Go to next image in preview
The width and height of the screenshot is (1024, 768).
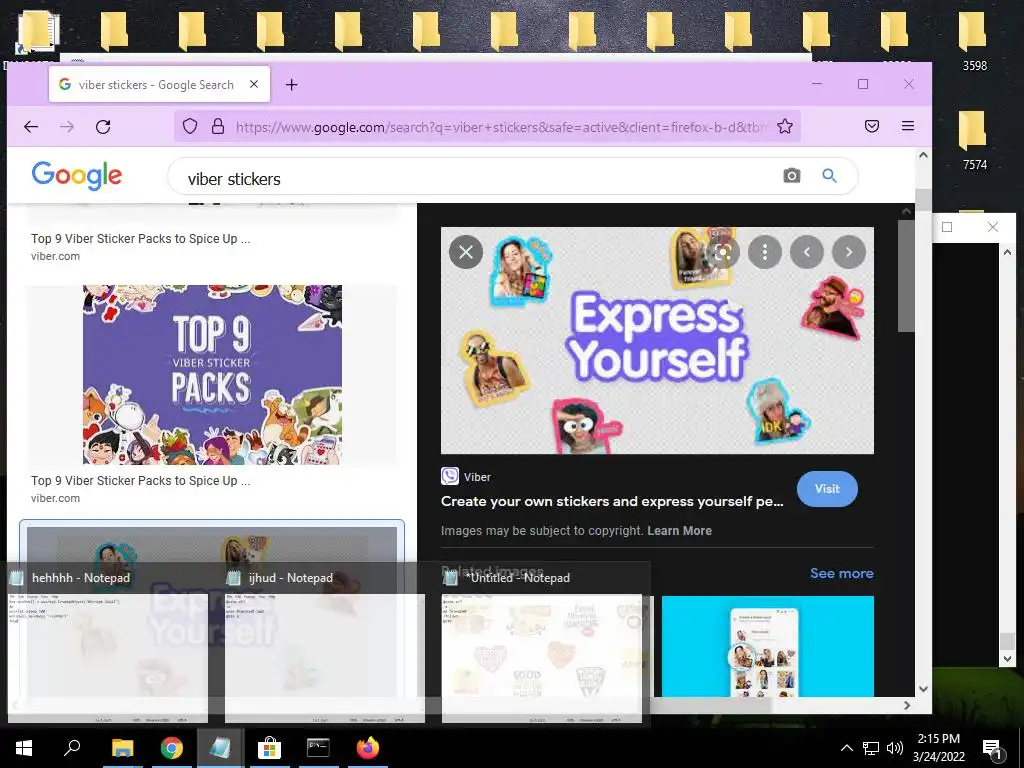[849, 252]
